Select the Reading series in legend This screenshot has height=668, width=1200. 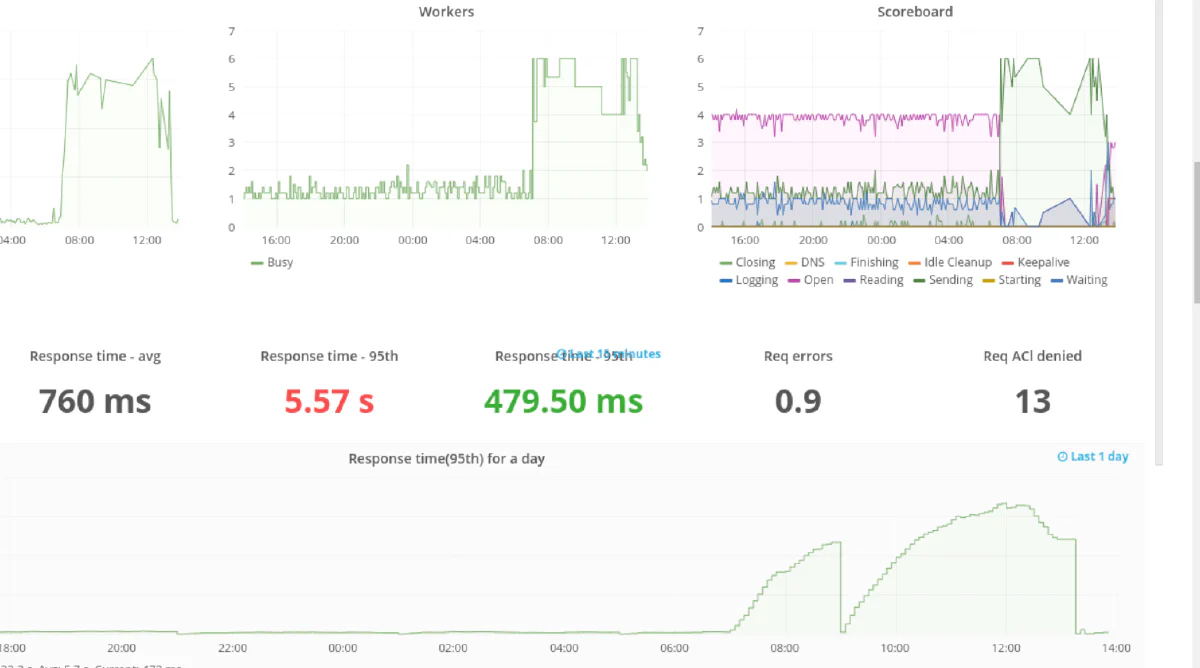pos(881,280)
